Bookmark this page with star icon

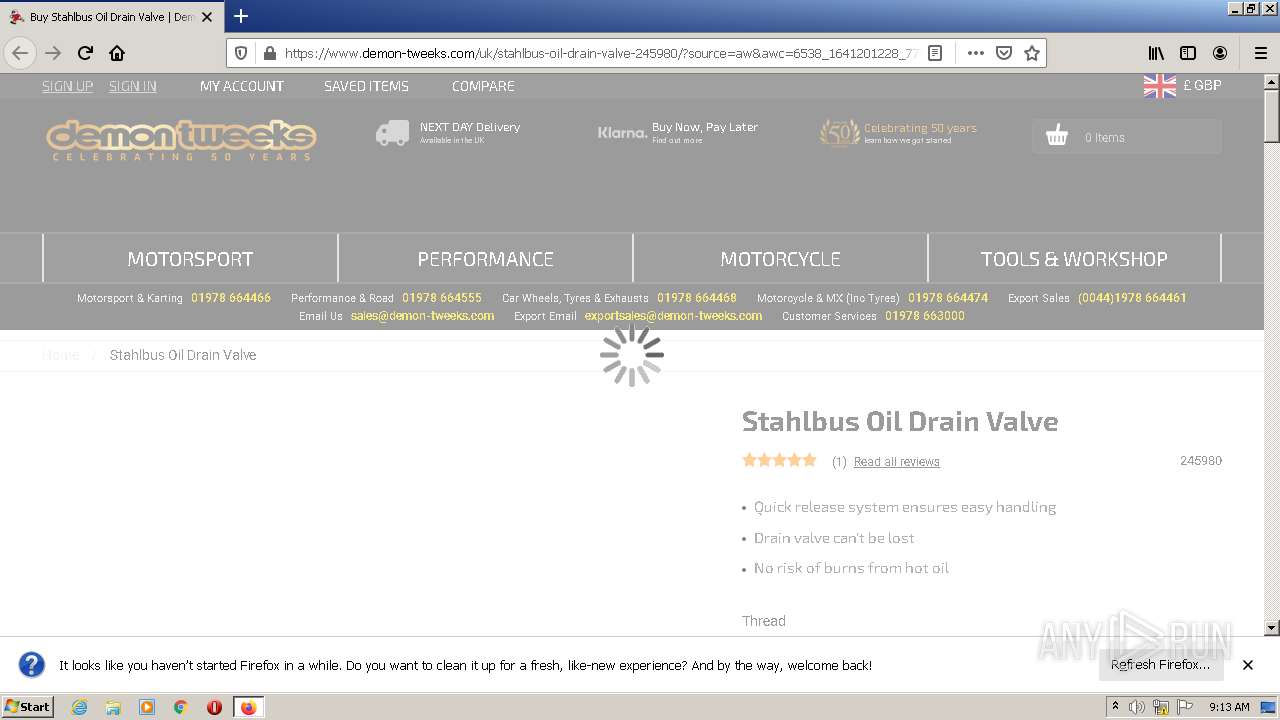pyautogui.click(x=1032, y=53)
